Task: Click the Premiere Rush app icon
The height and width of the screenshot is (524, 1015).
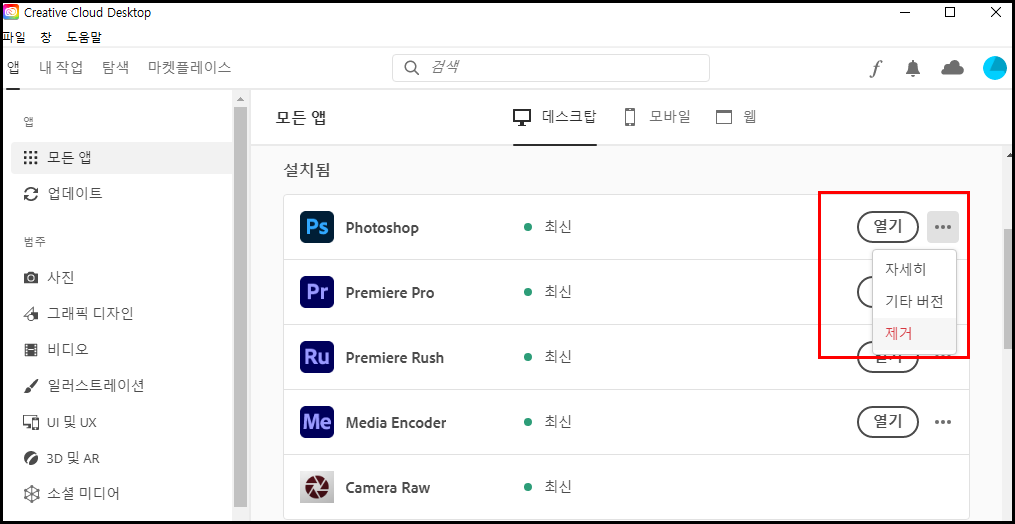Action: tap(317, 357)
